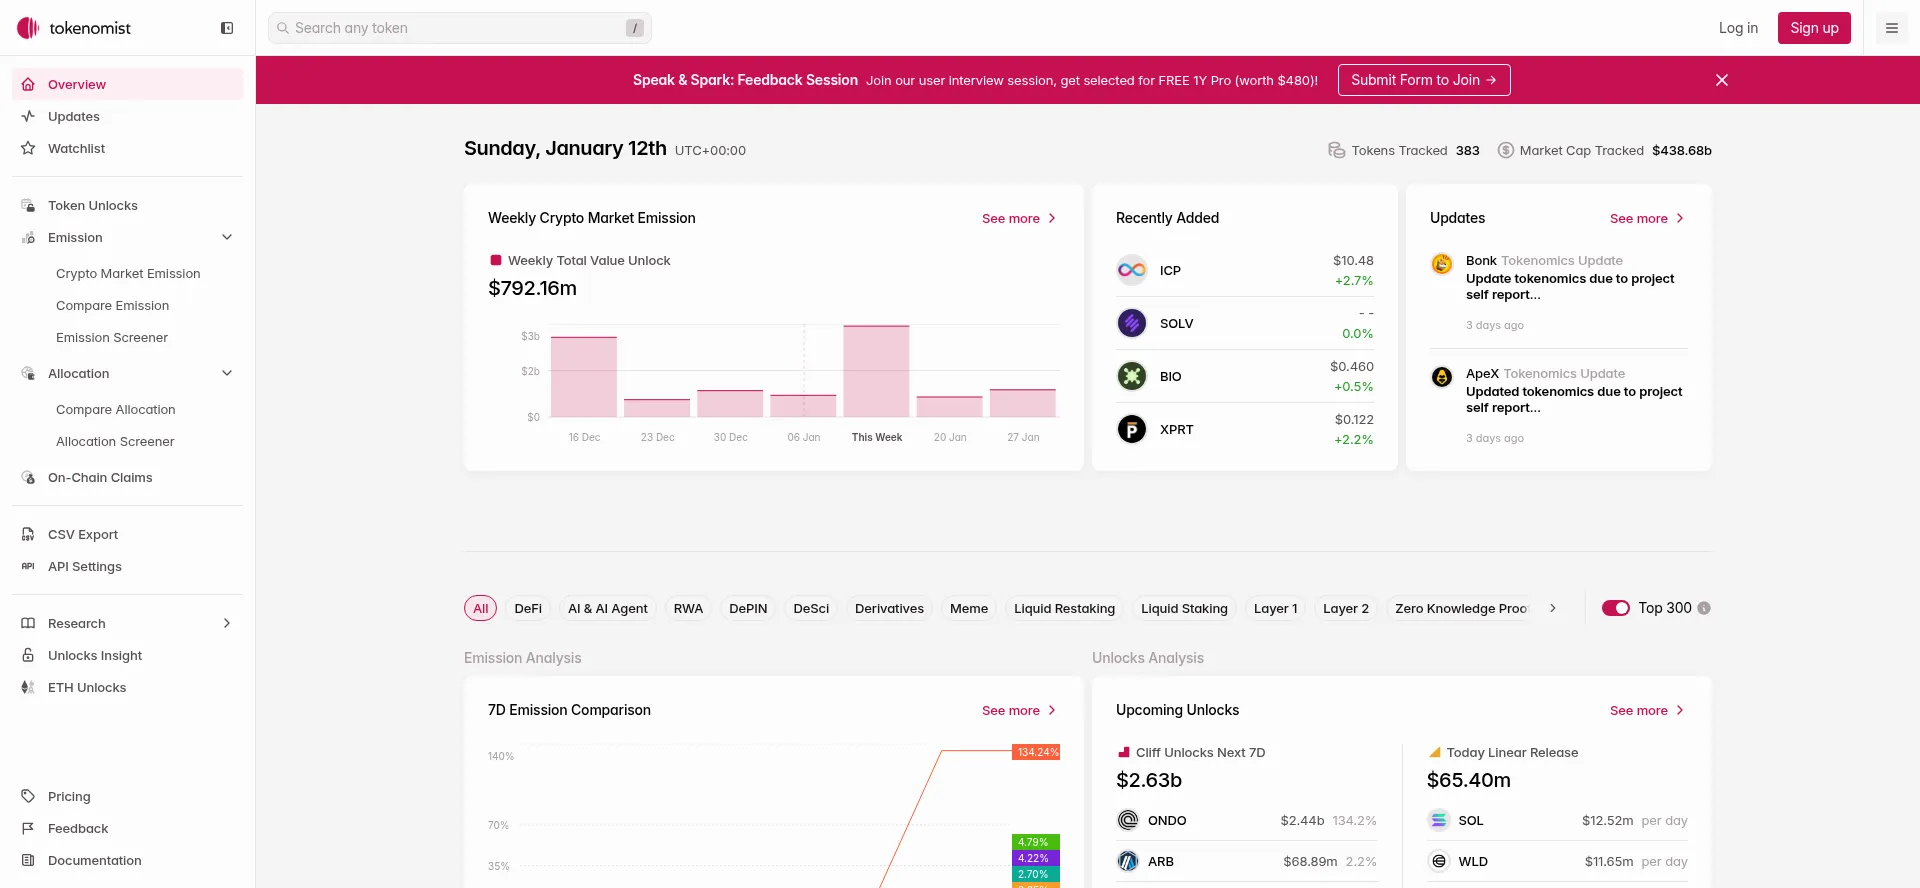Click the ARB token icon

1128,861
